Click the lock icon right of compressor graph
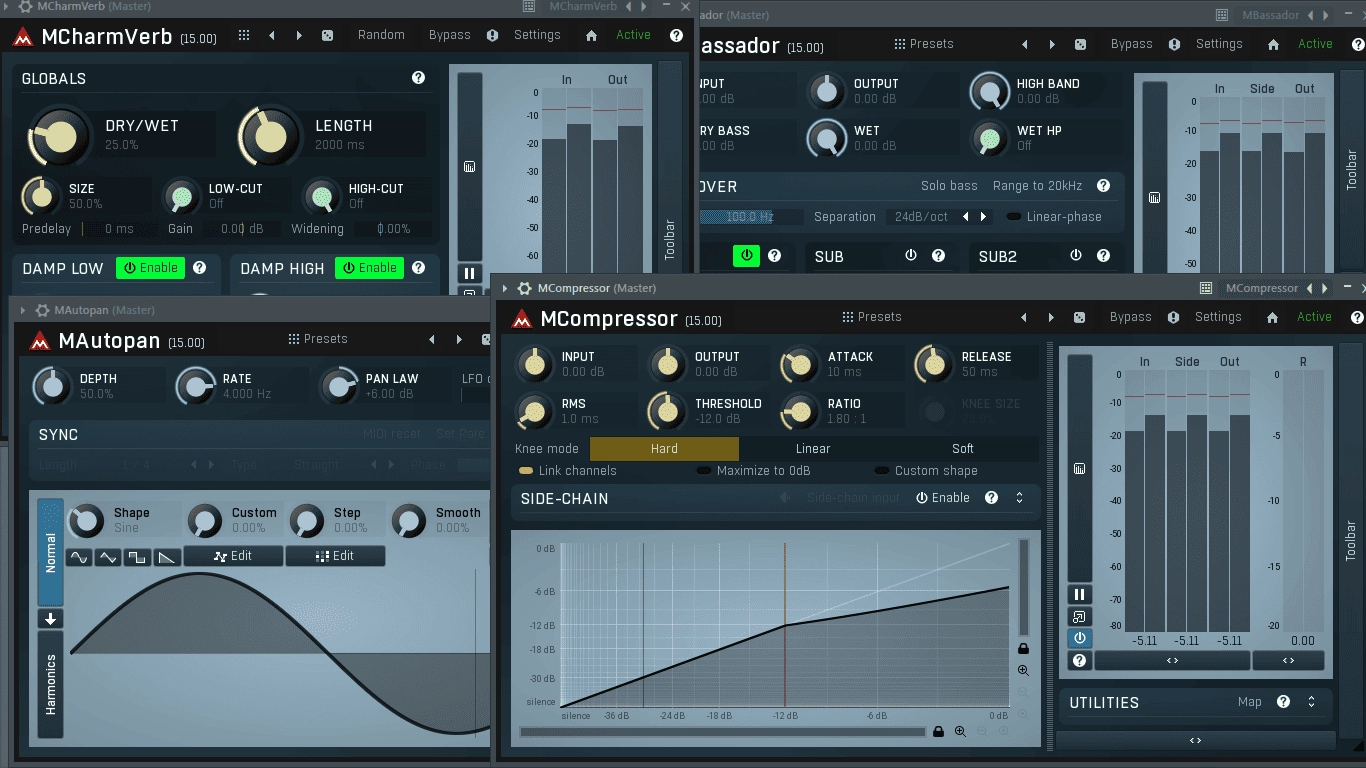The width and height of the screenshot is (1366, 768). point(1023,648)
